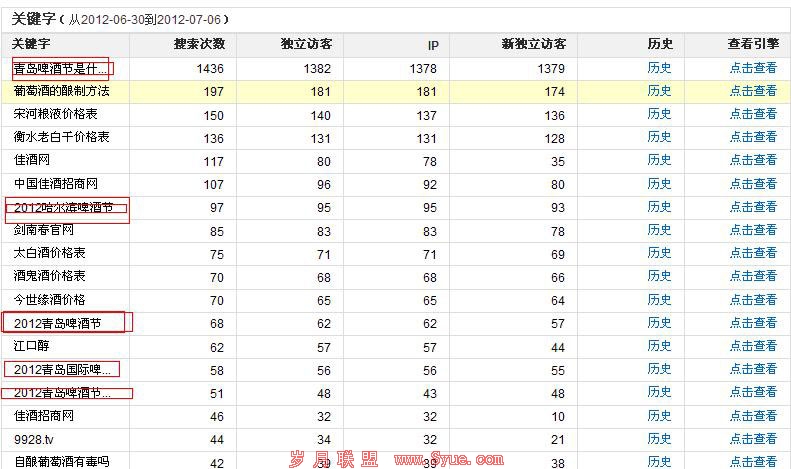Click 点击查看 for 青岛啤酒节是什... keyword

[753, 68]
